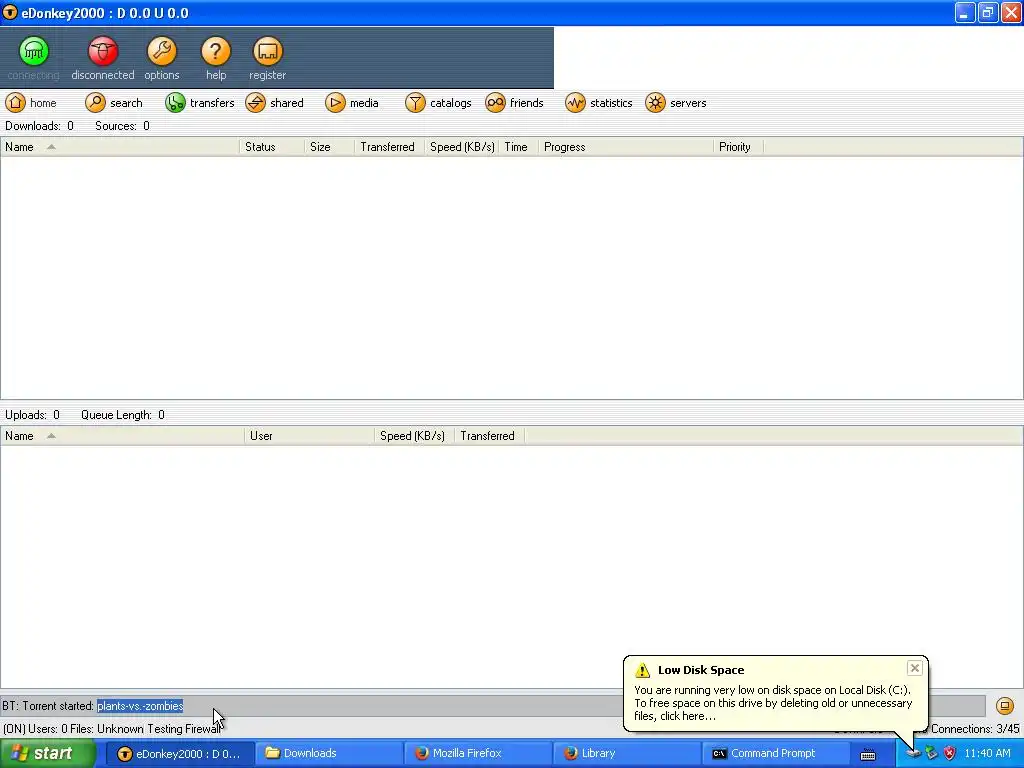The height and width of the screenshot is (768, 1024).
Task: Go to the home tab
Action: (x=31, y=103)
